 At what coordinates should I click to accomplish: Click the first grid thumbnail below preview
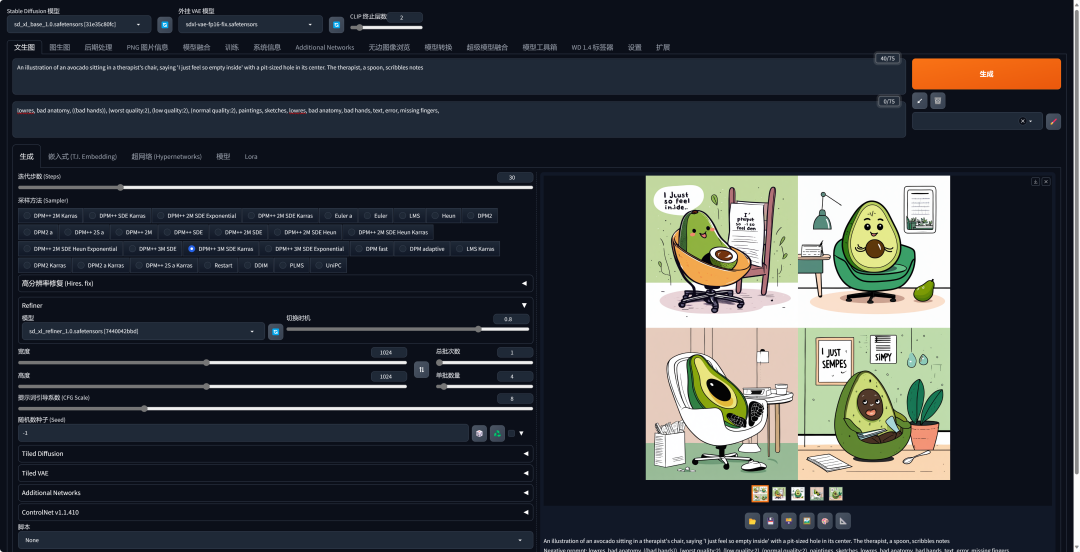click(760, 493)
